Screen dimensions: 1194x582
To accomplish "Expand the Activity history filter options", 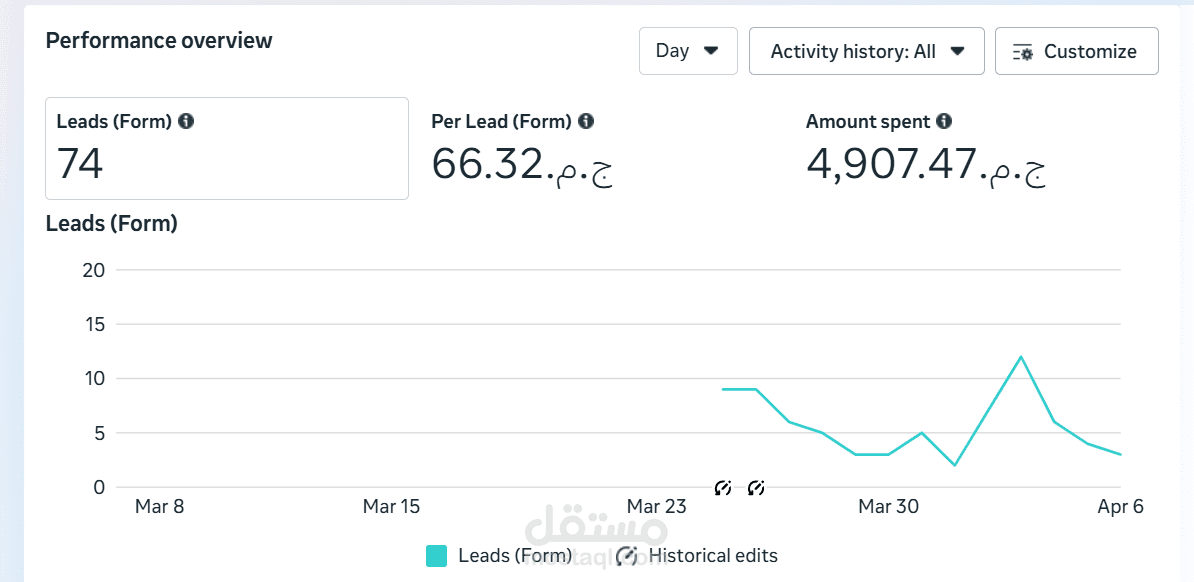I will pyautogui.click(x=958, y=51).
